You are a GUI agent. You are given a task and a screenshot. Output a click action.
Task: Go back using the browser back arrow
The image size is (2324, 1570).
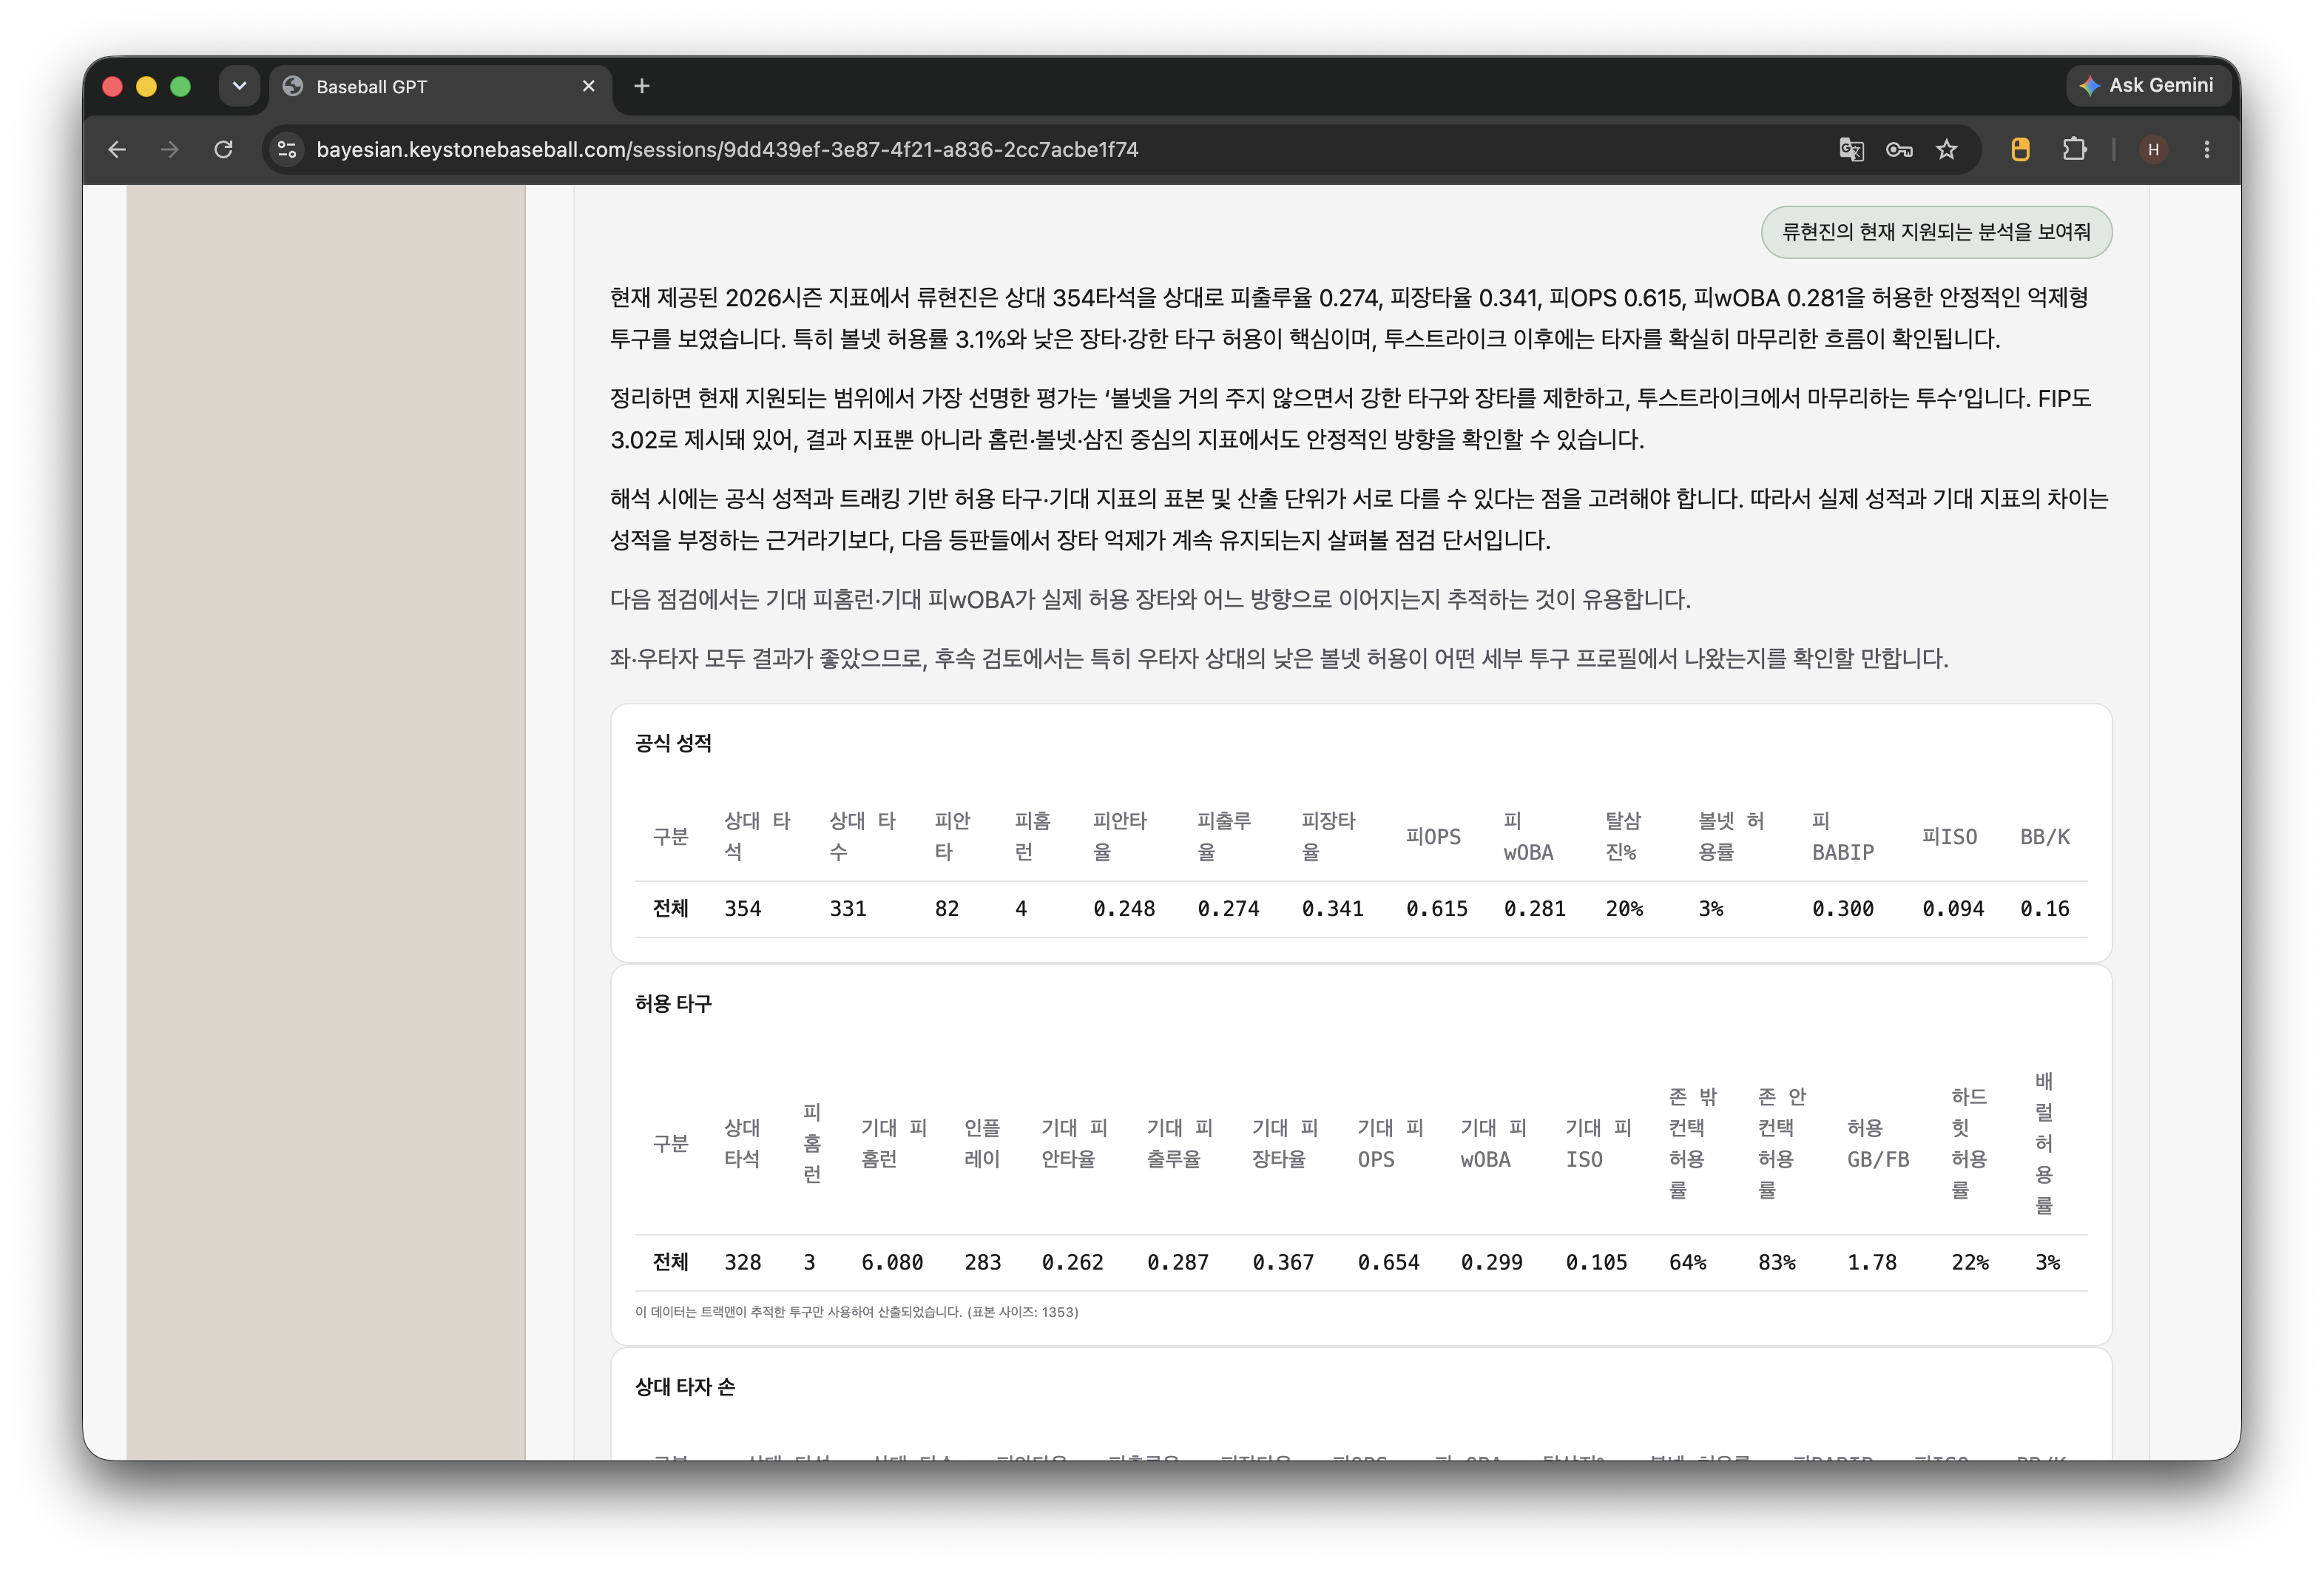[x=117, y=149]
